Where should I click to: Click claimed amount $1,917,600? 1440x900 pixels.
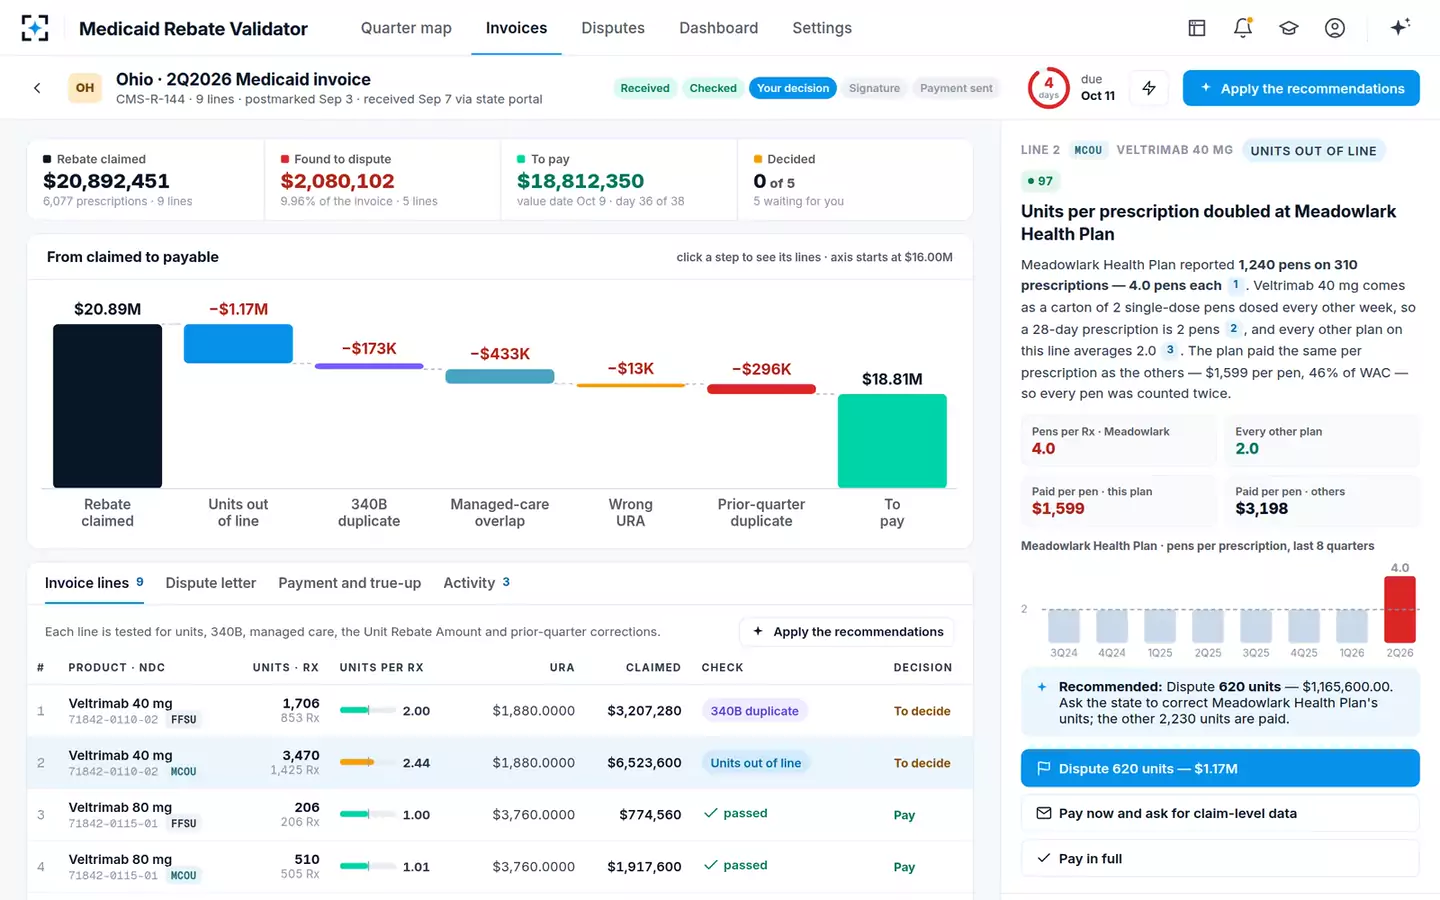click(x=644, y=867)
